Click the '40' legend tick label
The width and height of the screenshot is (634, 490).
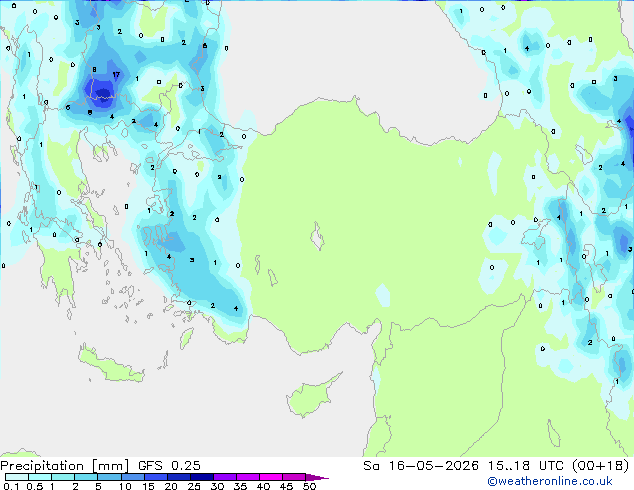[x=263, y=486]
